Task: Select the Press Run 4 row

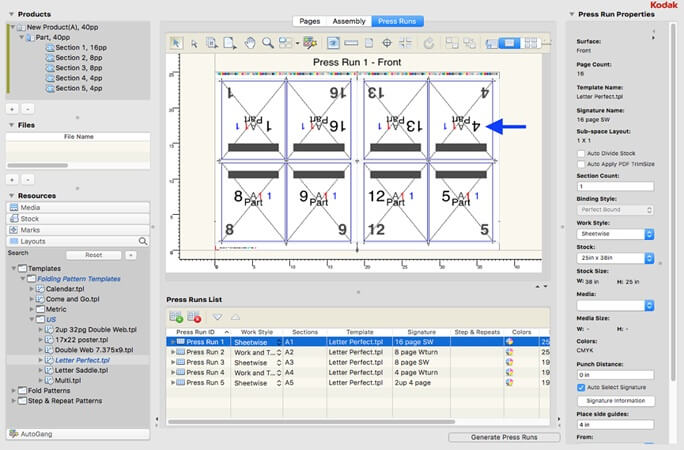Action: click(357, 372)
